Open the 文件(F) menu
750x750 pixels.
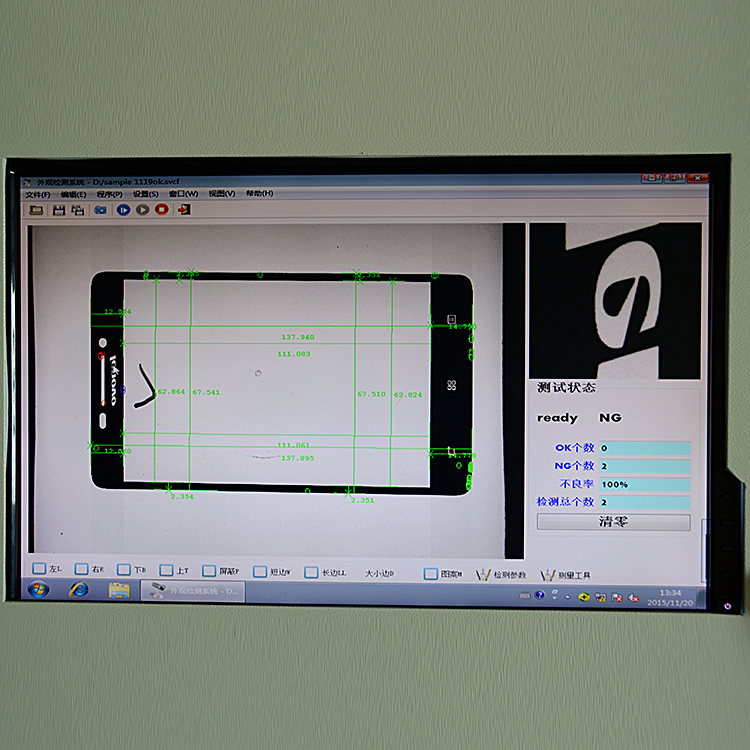click(x=37, y=194)
